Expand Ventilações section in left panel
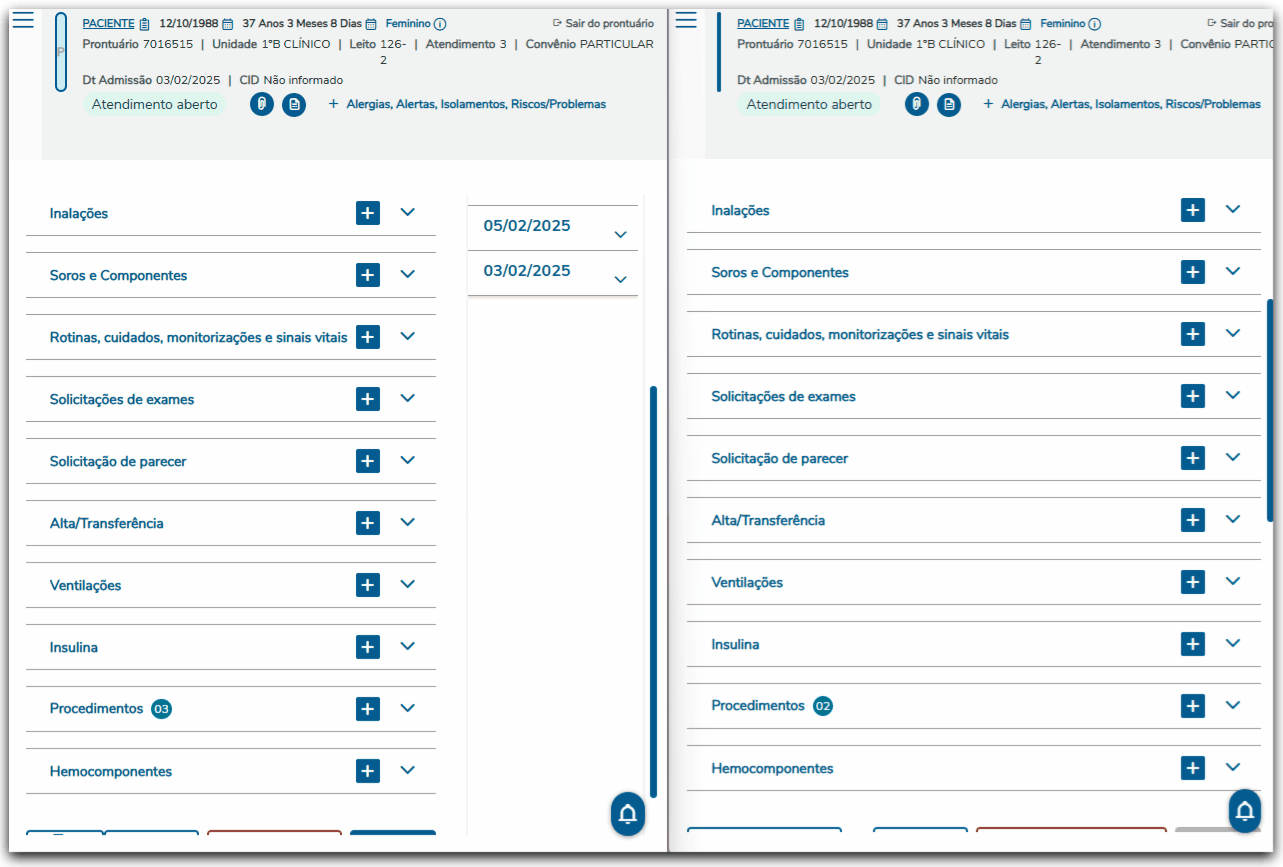The image size is (1283, 867). click(407, 584)
